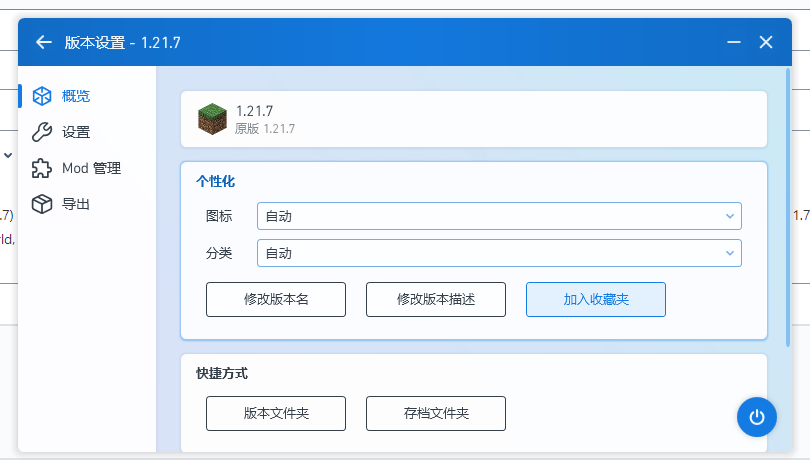The image size is (810, 470).
Task: Click the puzzle piece Mod 管理 icon
Action: 42,168
